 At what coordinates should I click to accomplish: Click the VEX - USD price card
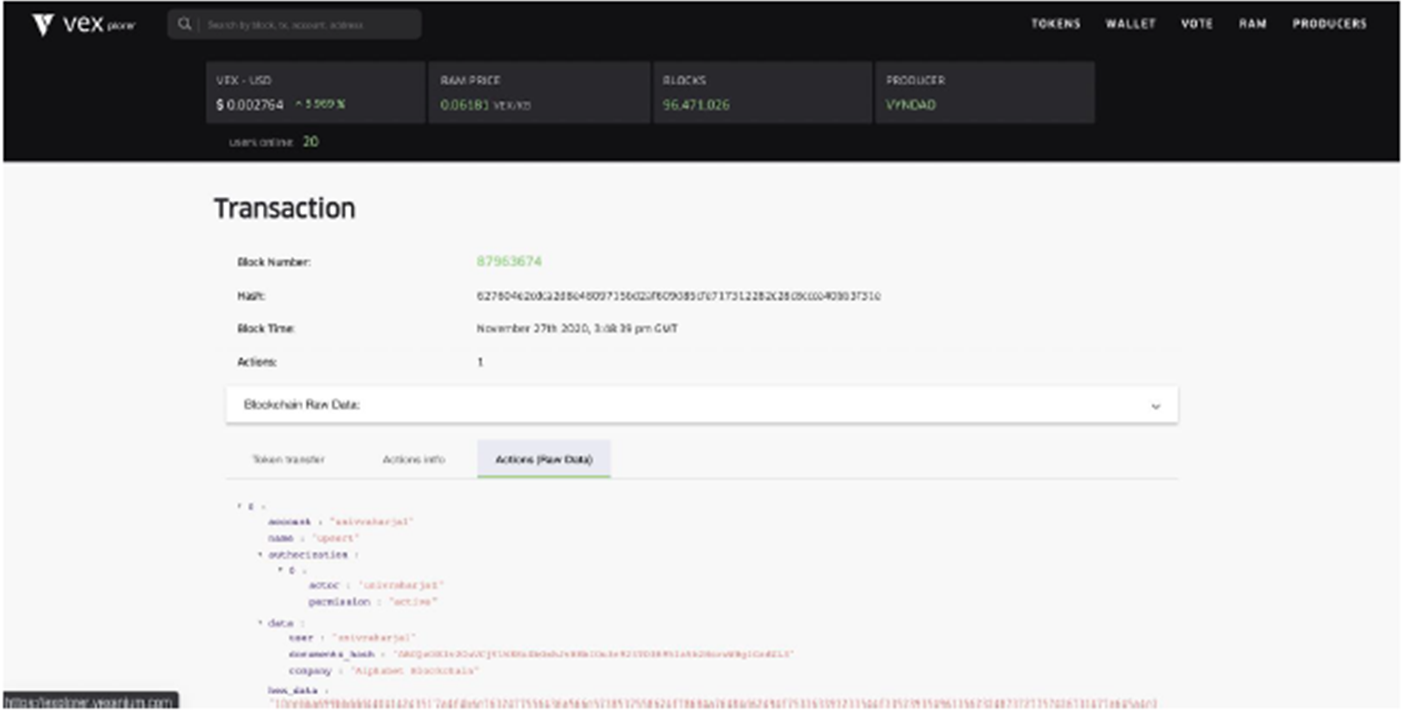tap(315, 93)
